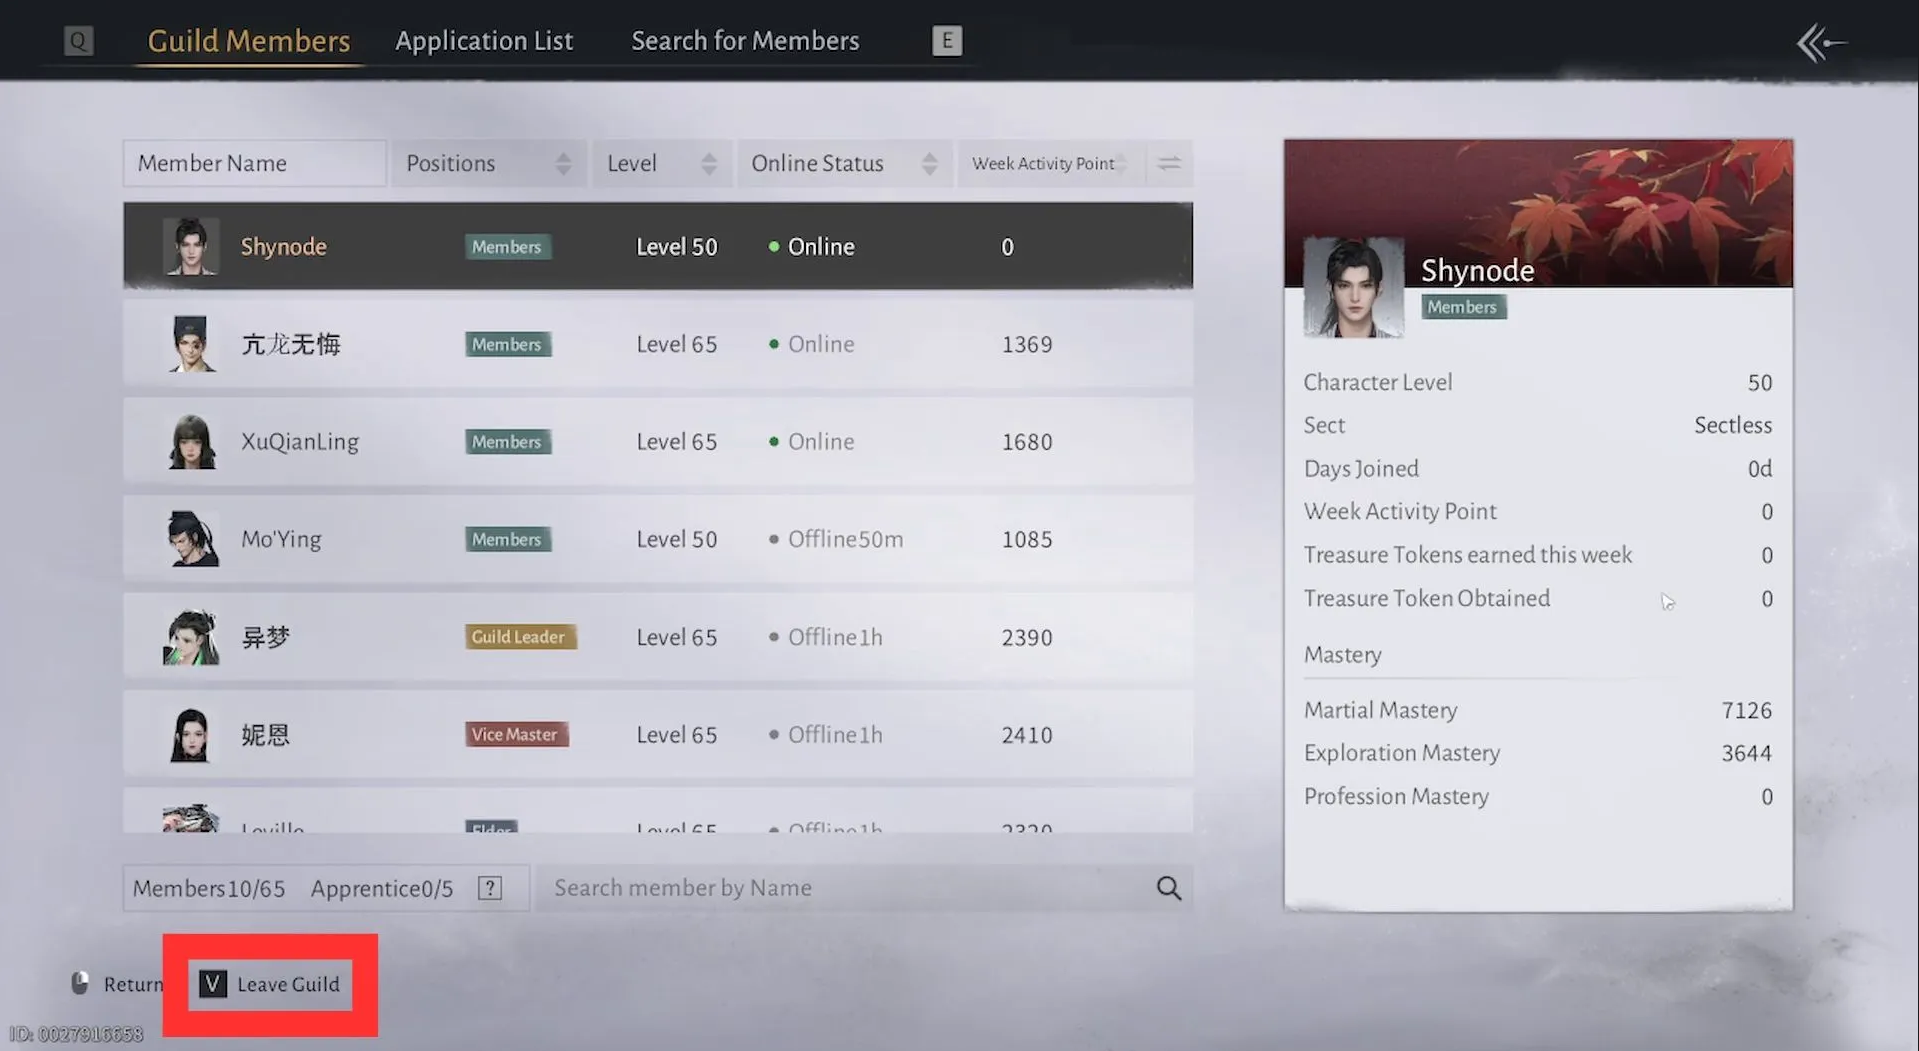
Task: Click the Q key previous-tab icon
Action: coord(78,41)
